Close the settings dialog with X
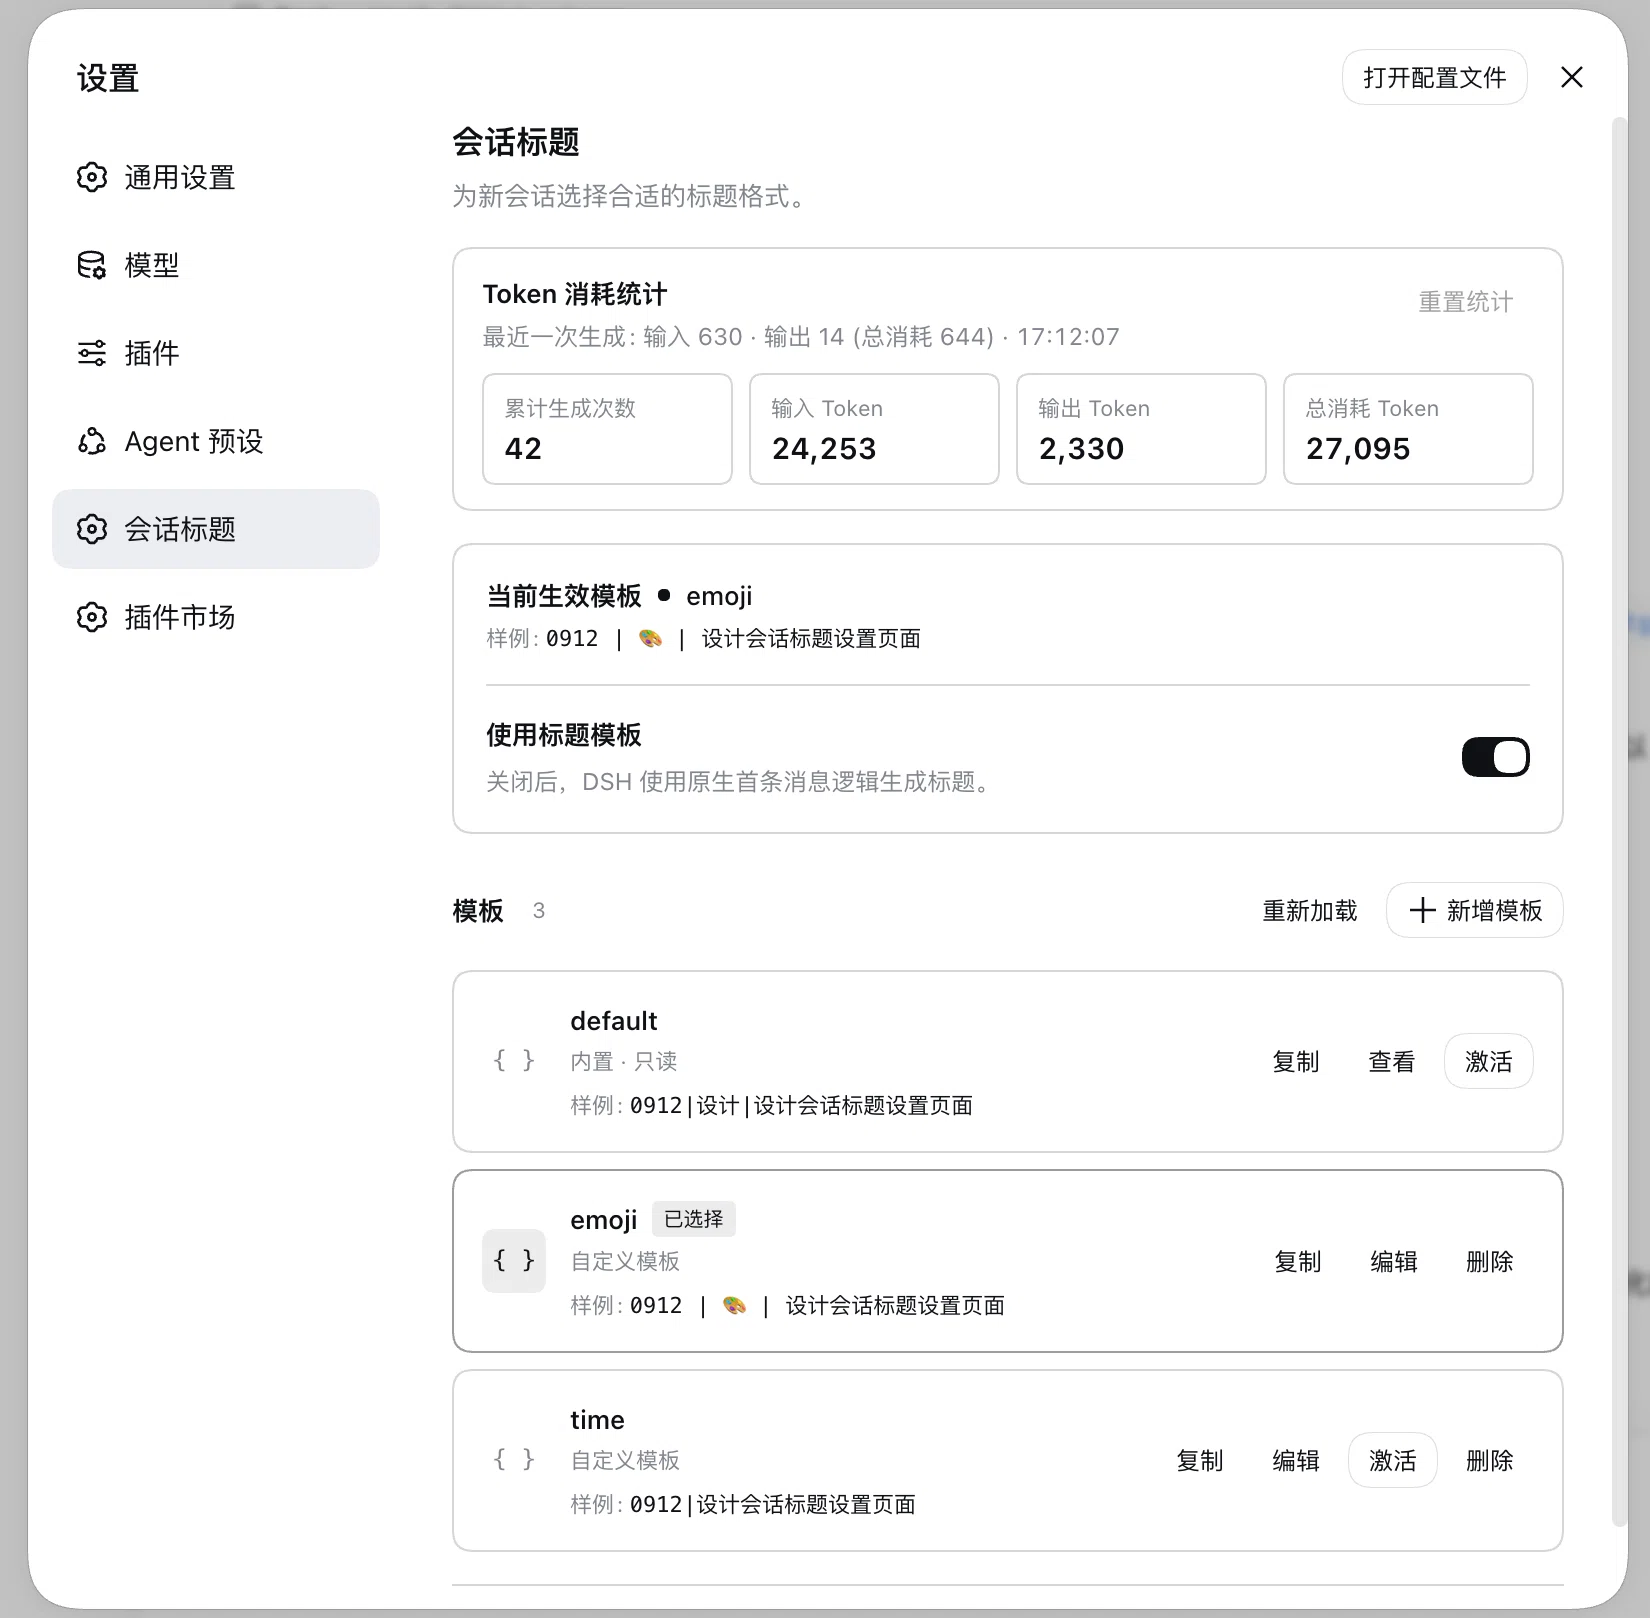This screenshot has width=1650, height=1618. pos(1572,77)
